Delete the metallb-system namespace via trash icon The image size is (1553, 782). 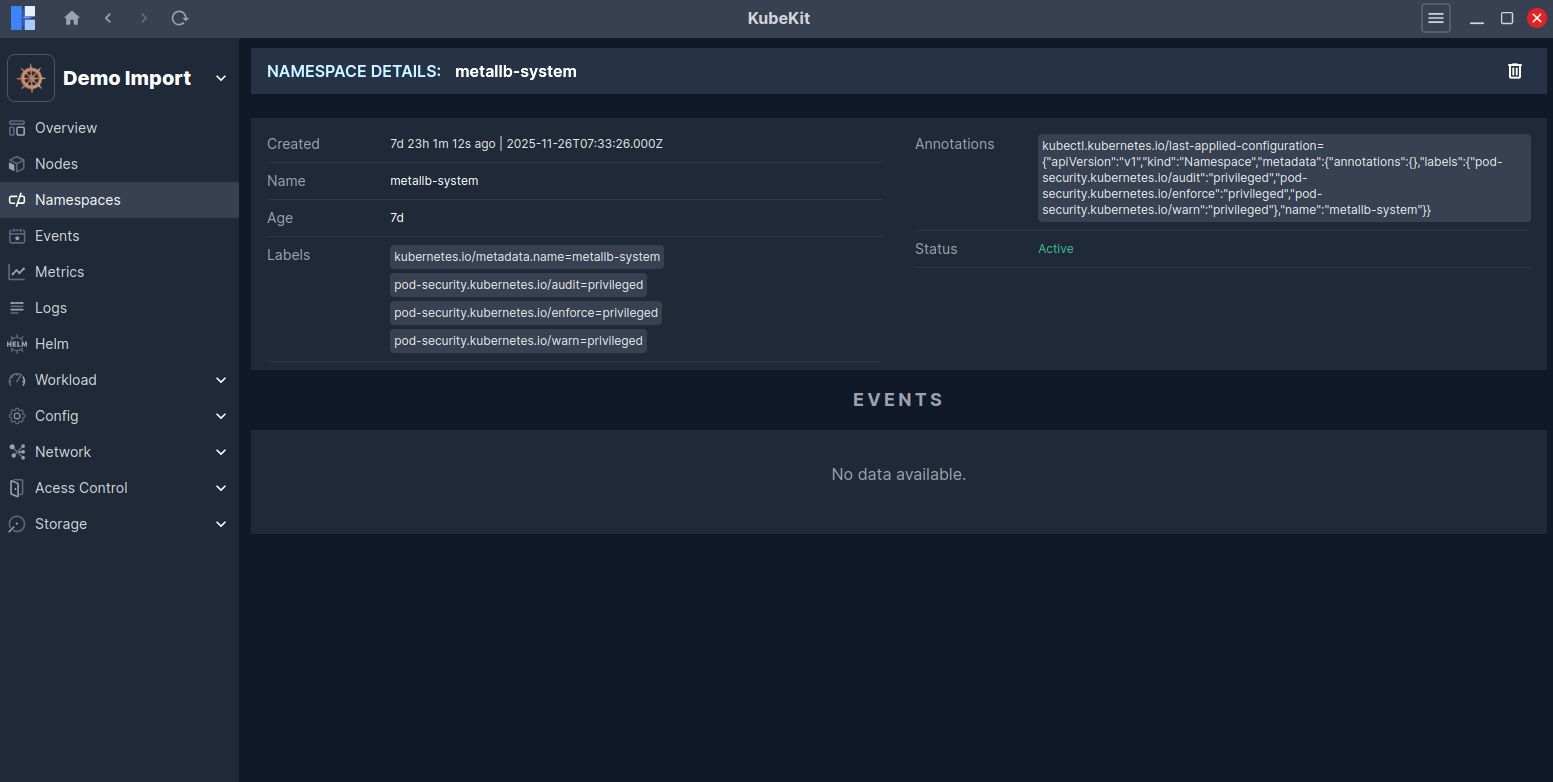(1514, 70)
